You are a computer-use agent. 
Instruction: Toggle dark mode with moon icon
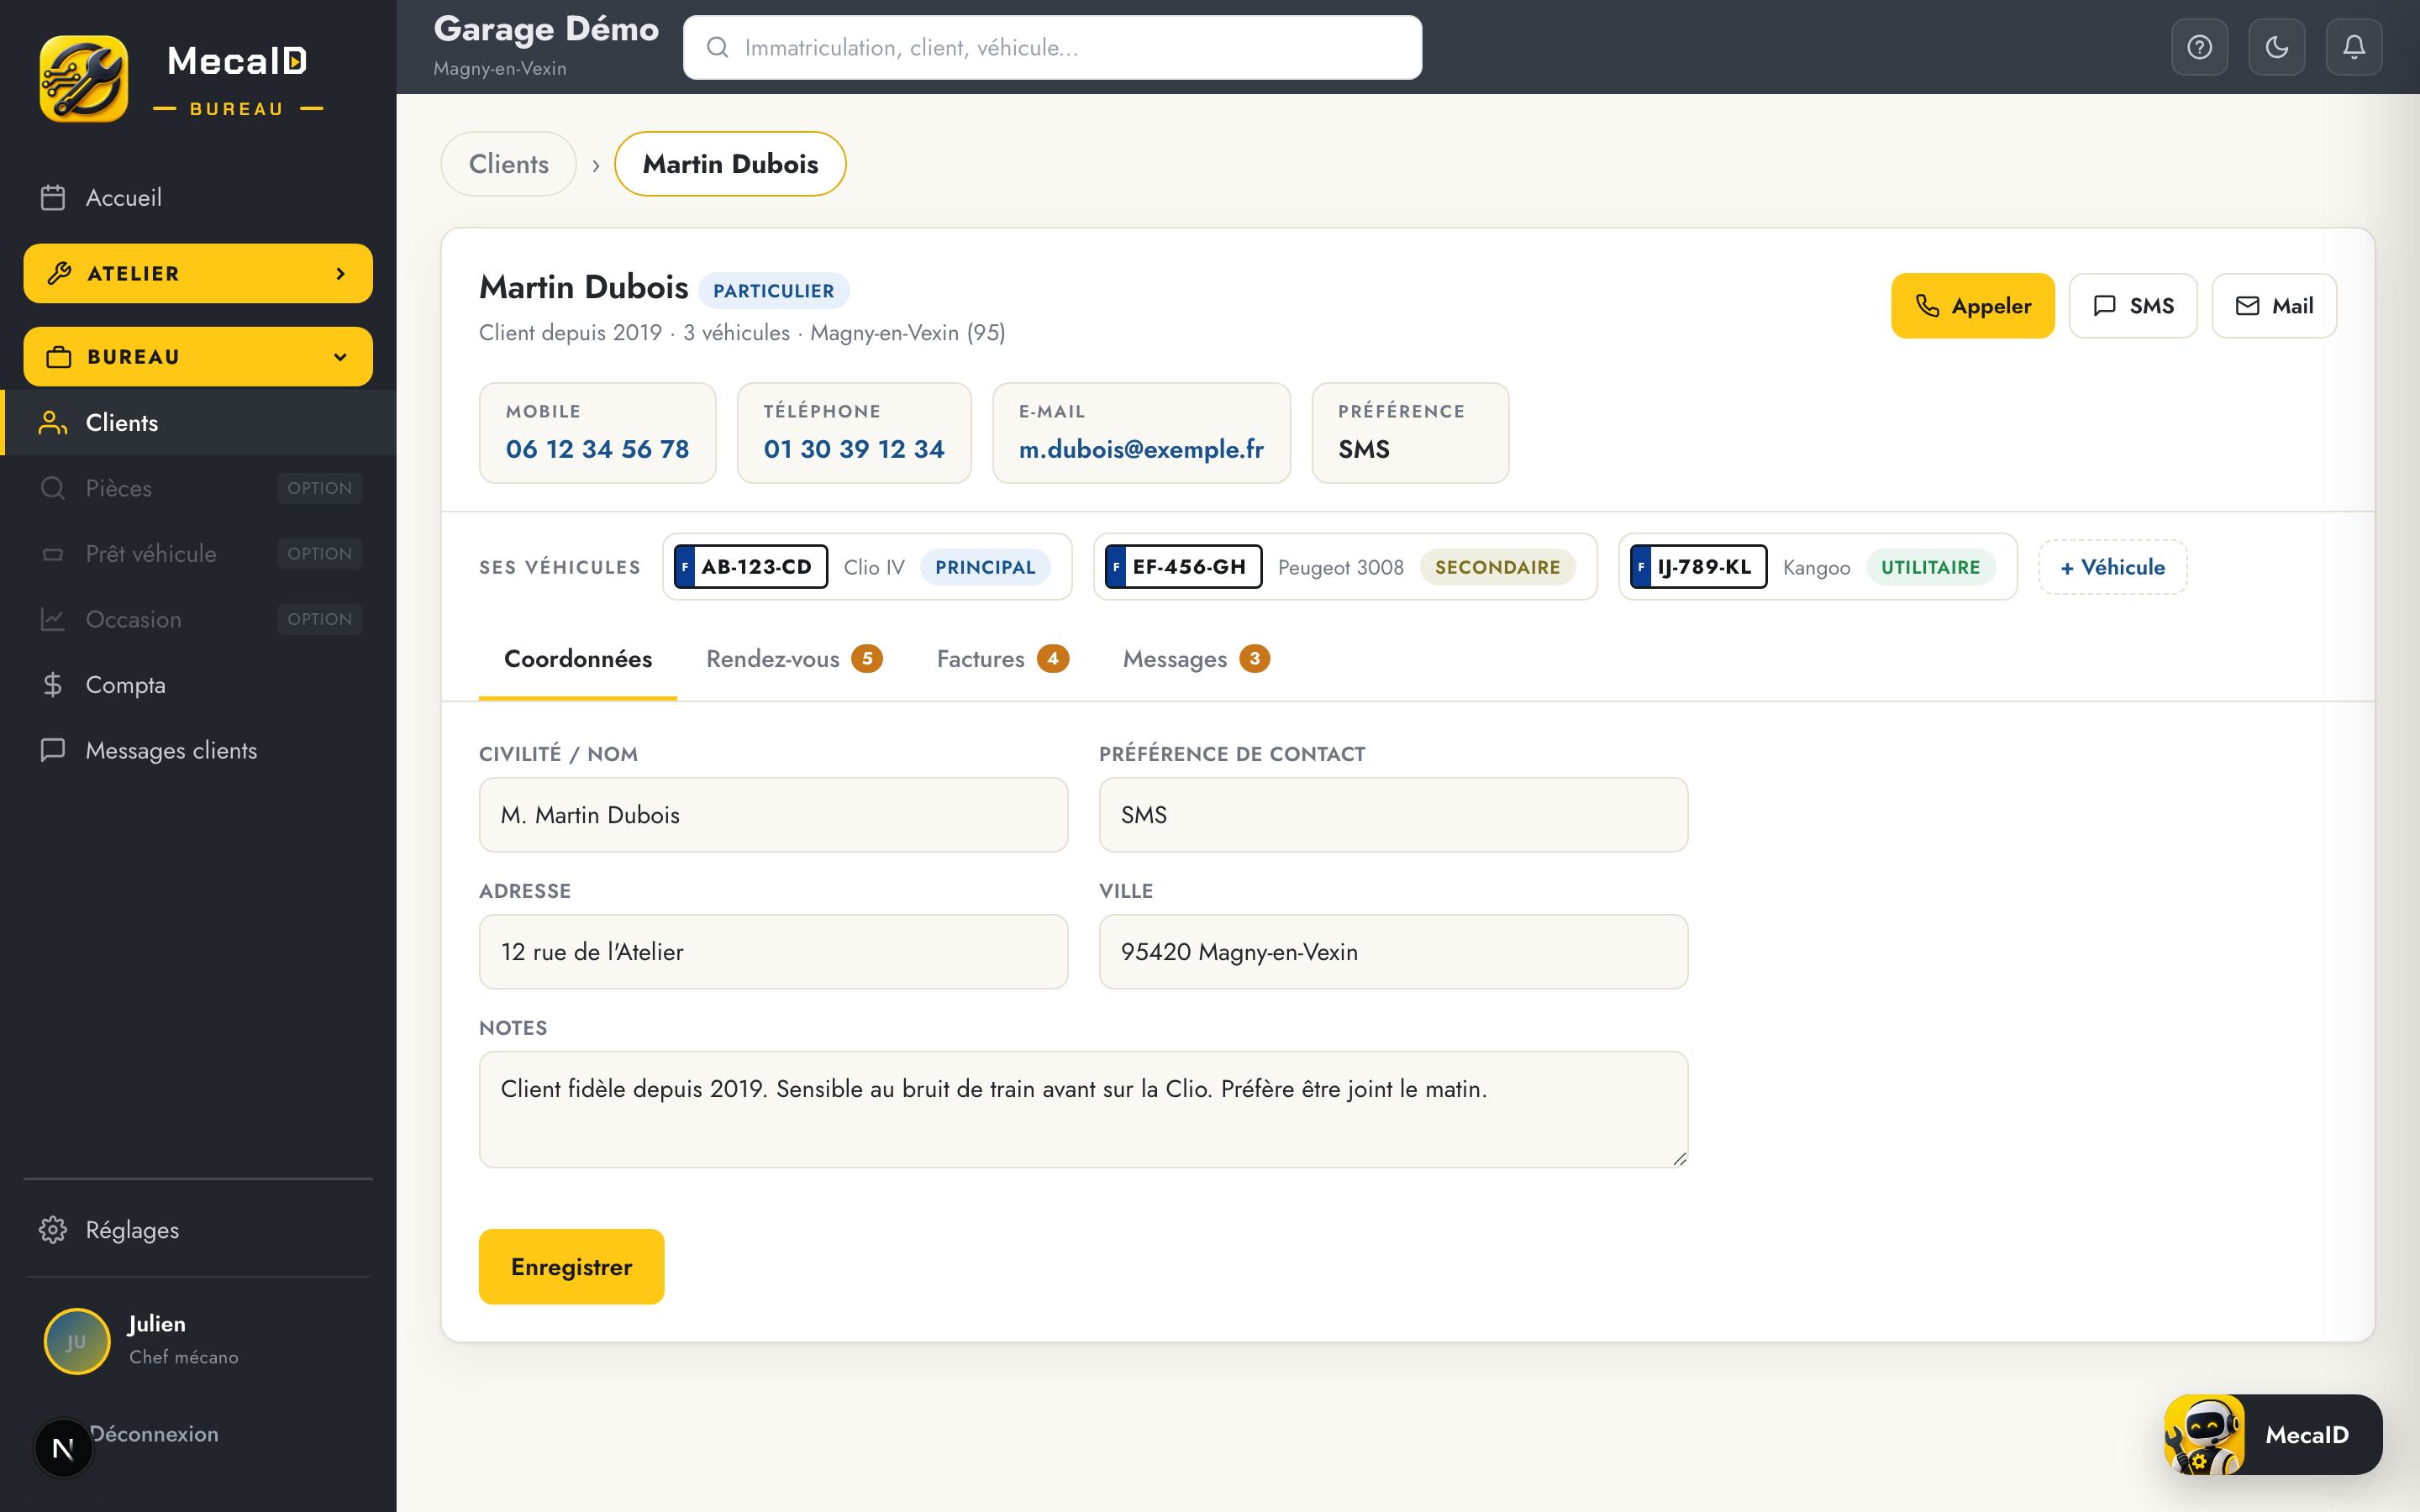[x=2276, y=47]
